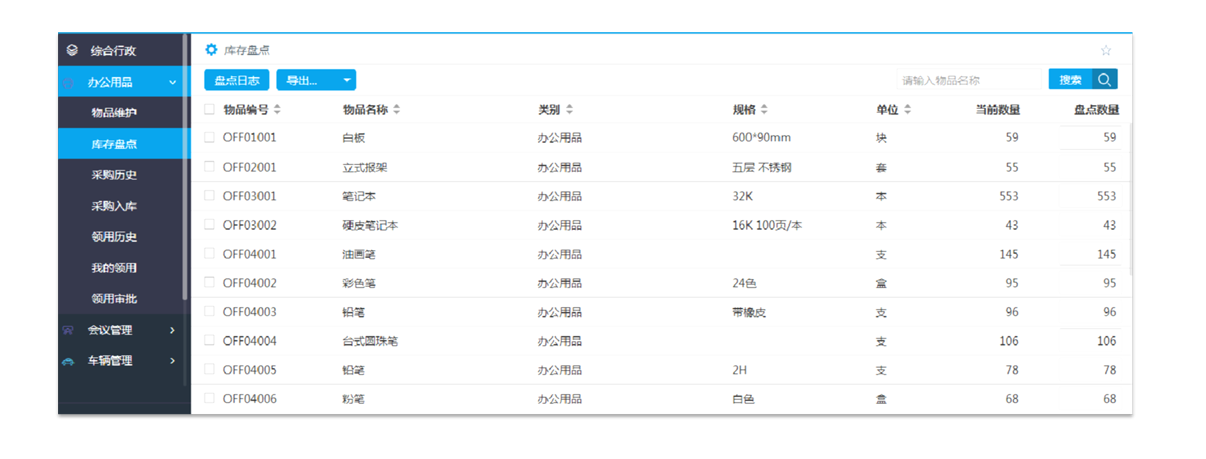
Task: Sort by 规格 column arrows
Action: 764,110
